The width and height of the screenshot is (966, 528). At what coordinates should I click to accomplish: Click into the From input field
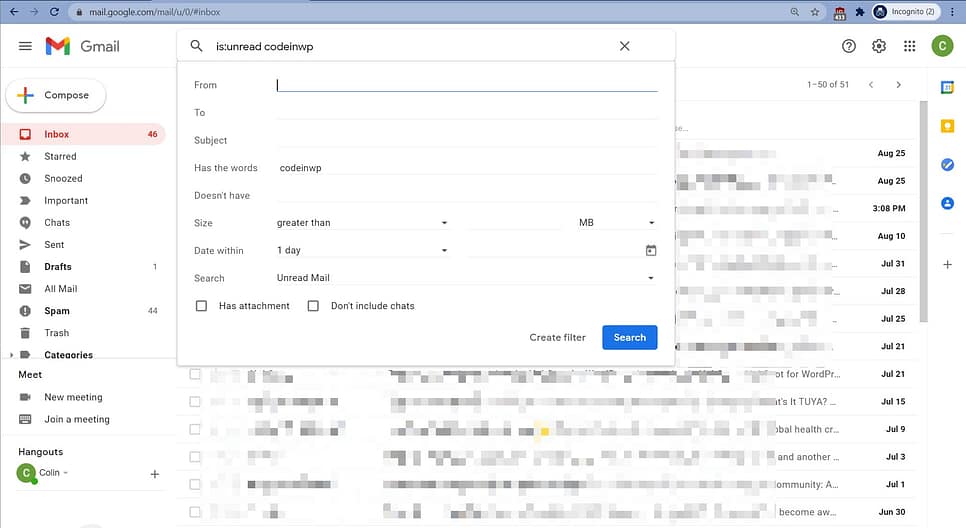pos(466,85)
